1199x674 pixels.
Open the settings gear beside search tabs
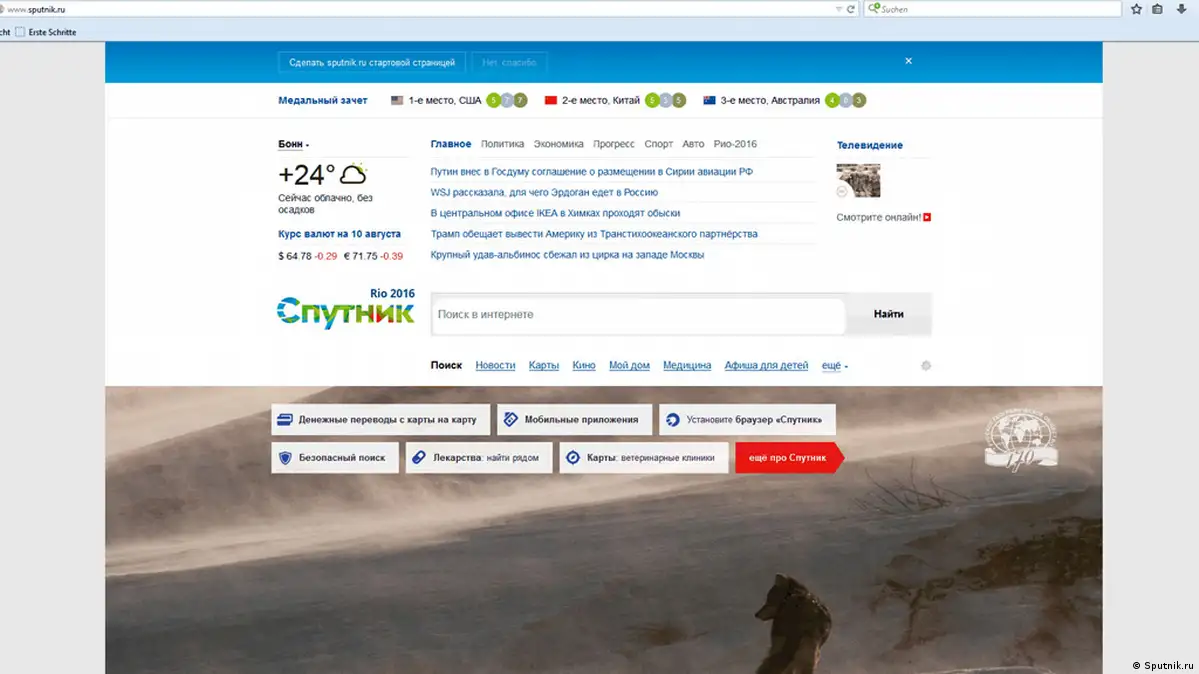(x=926, y=366)
